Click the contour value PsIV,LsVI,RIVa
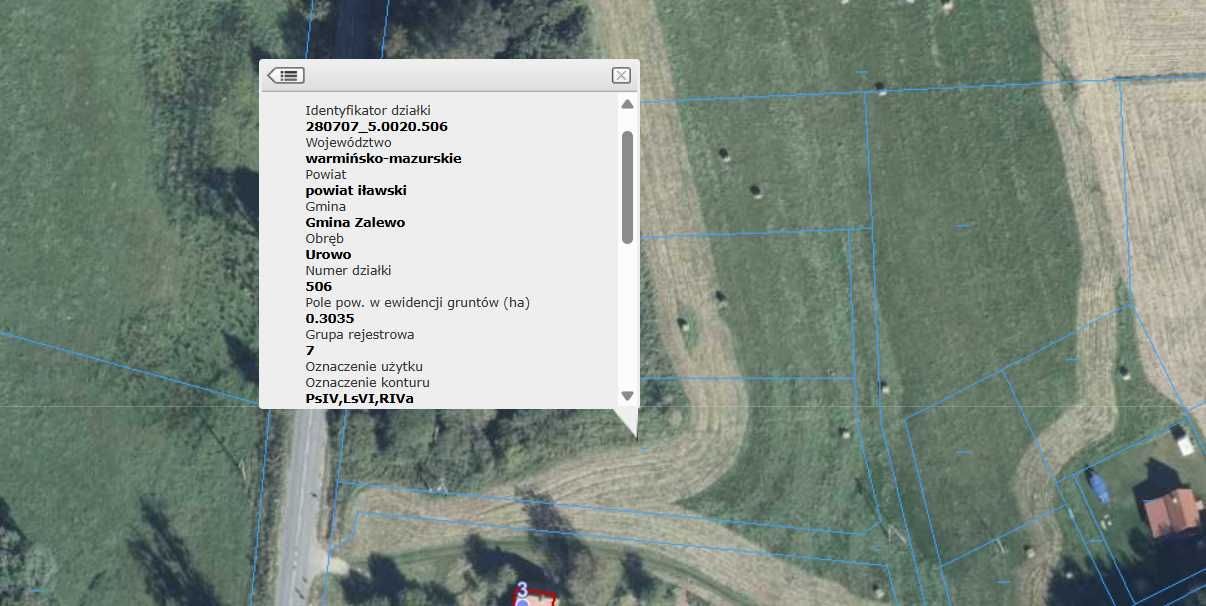 [x=359, y=399]
